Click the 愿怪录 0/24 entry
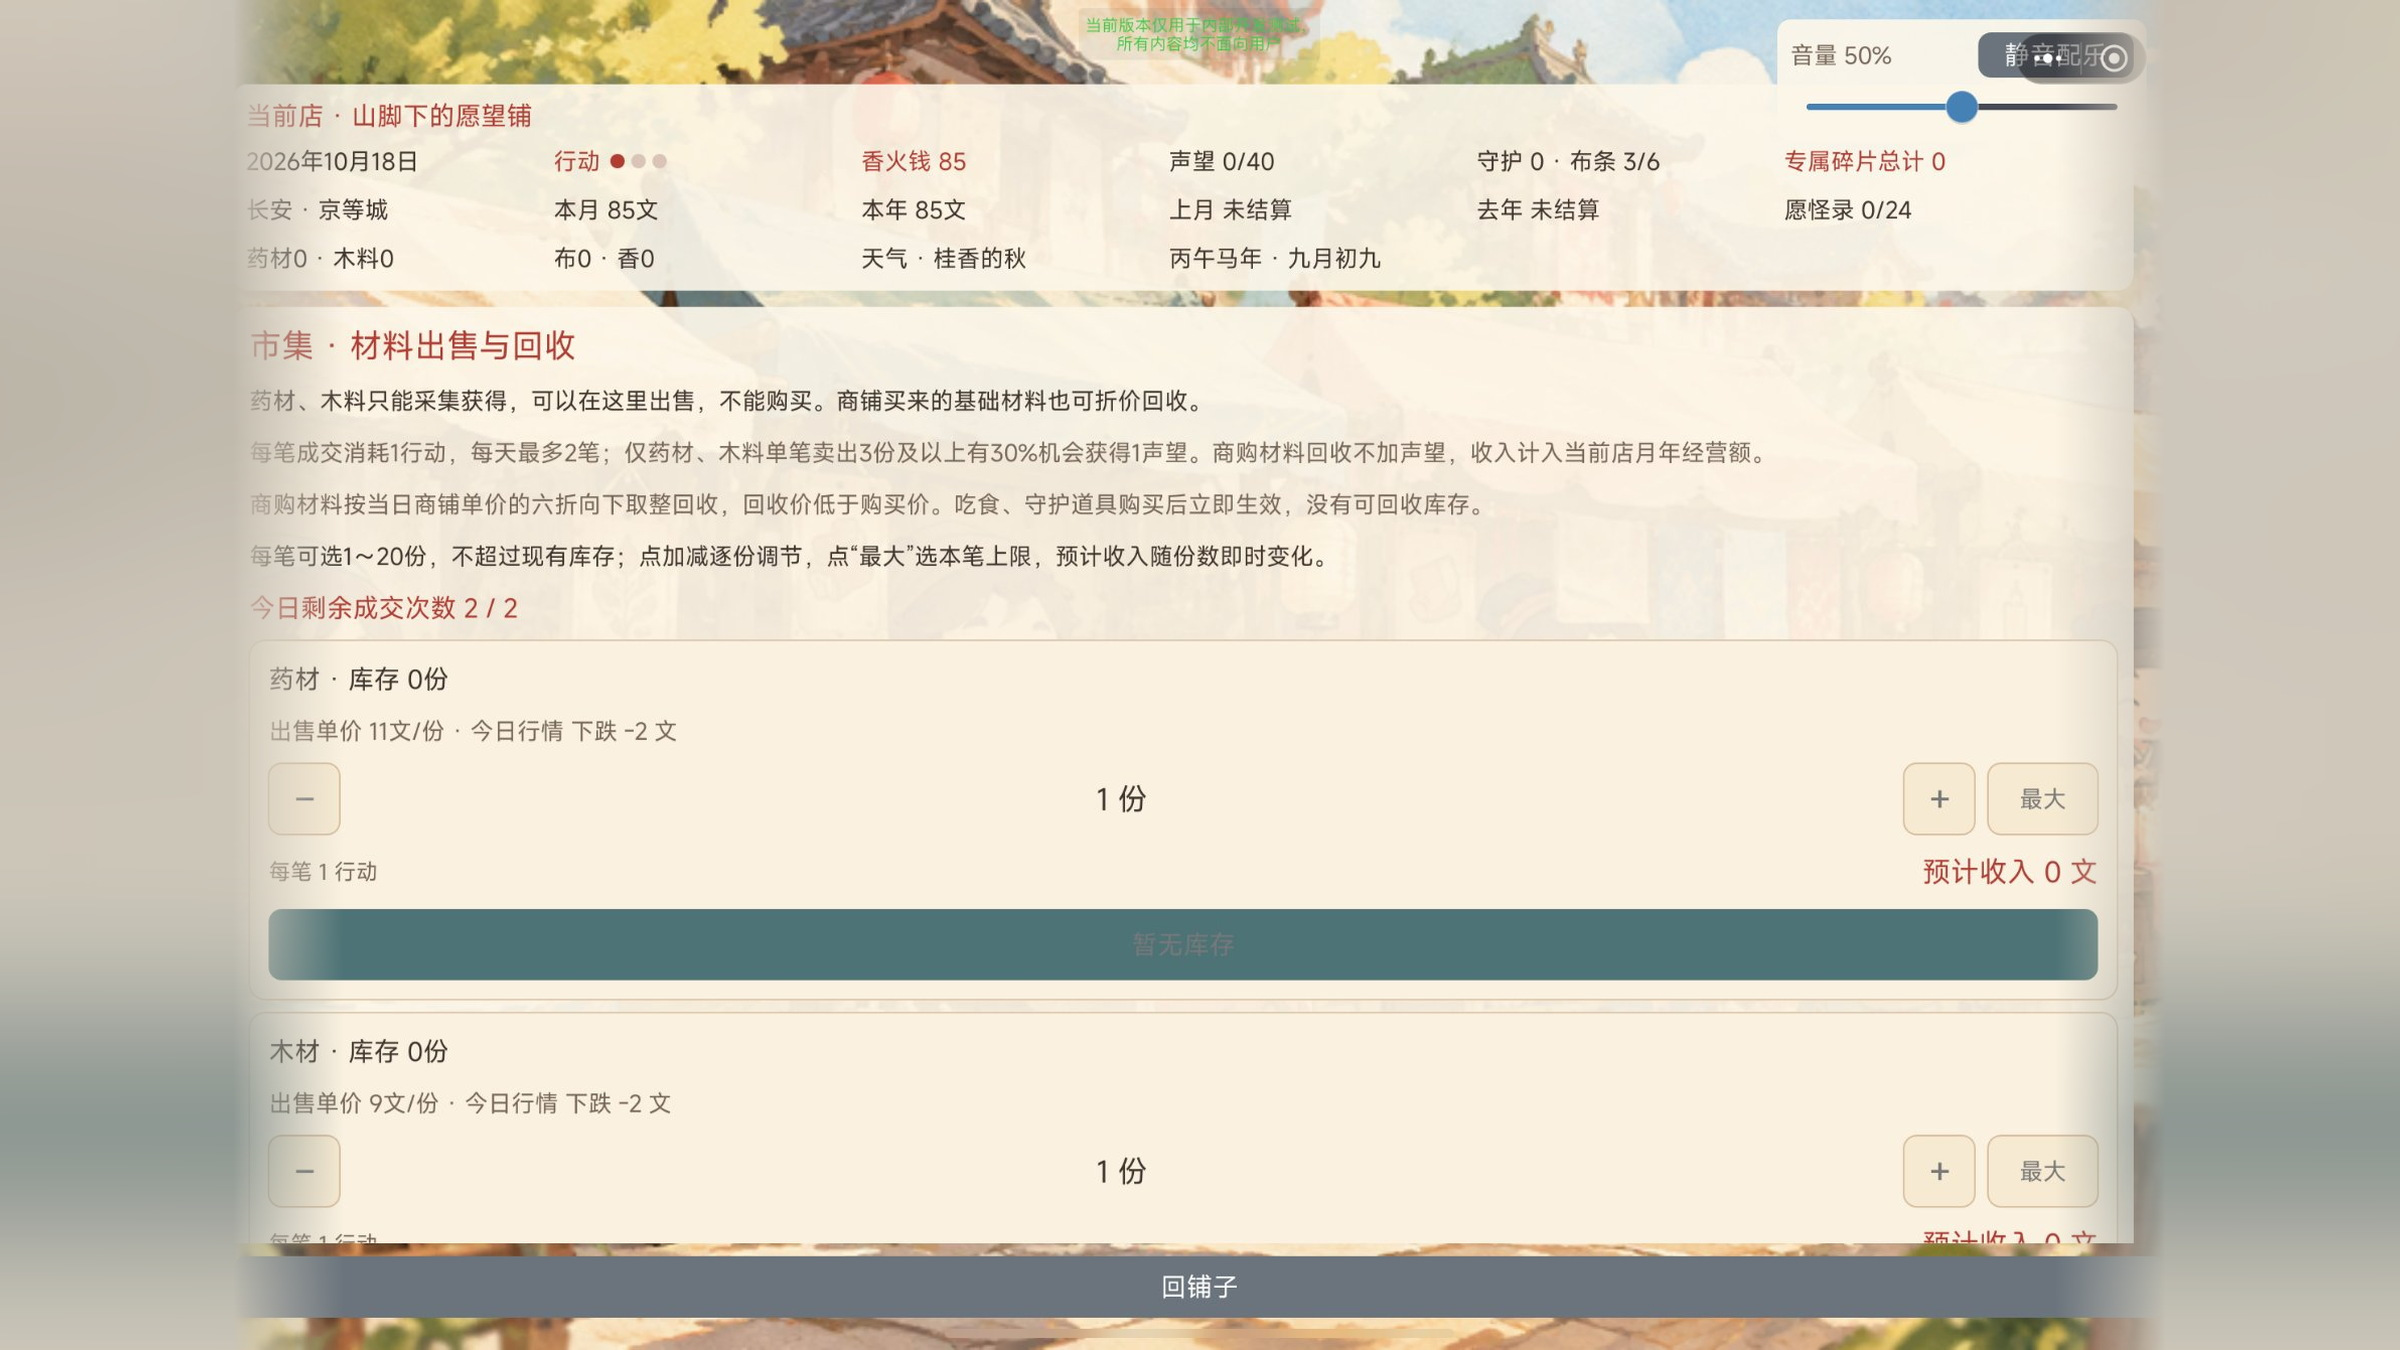2400x1350 pixels. point(1847,210)
